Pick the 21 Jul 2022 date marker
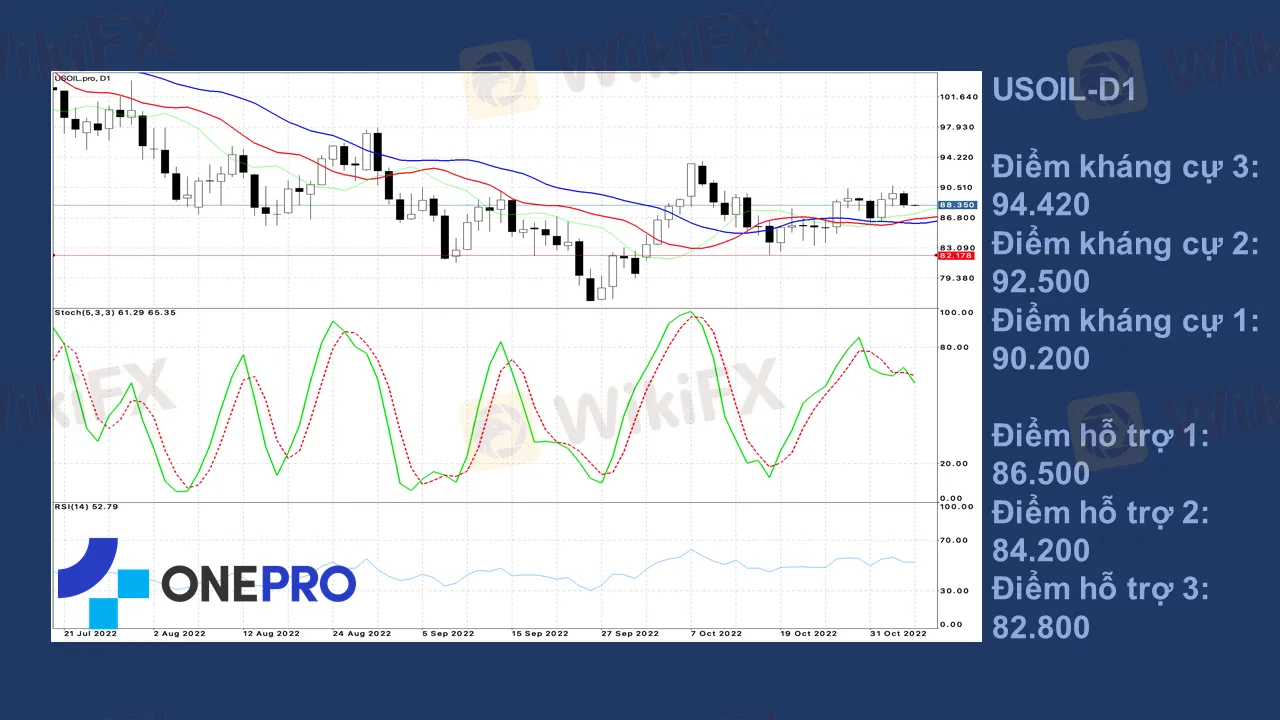This screenshot has width=1280, height=720. pyautogui.click(x=91, y=633)
